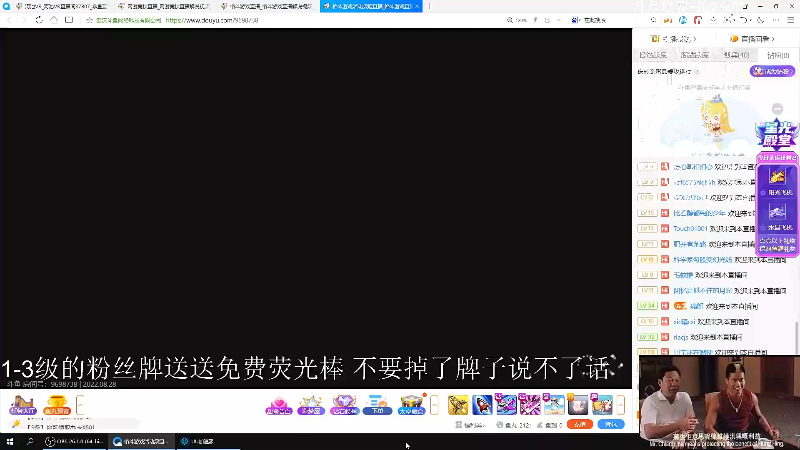This screenshot has height=450, width=800.
Task: Select the golden airplane gift
Action: click(458, 405)
